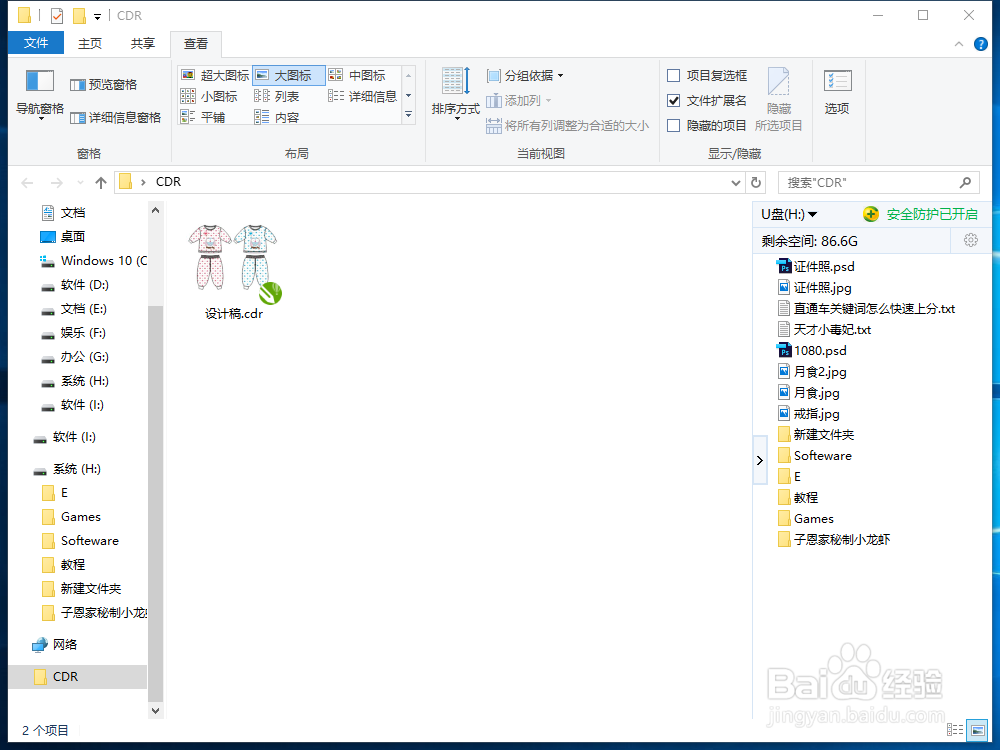
Task: Switch layout to 大图标
Action: coord(289,75)
